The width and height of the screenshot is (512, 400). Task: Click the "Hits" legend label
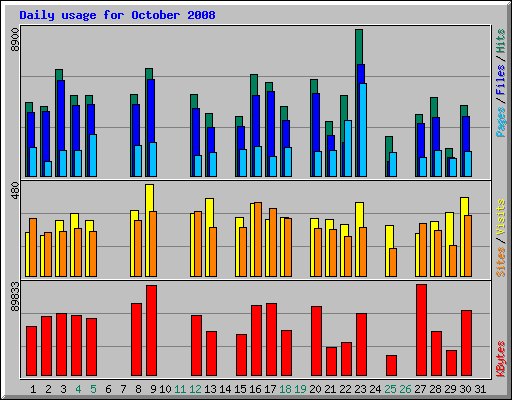(501, 41)
